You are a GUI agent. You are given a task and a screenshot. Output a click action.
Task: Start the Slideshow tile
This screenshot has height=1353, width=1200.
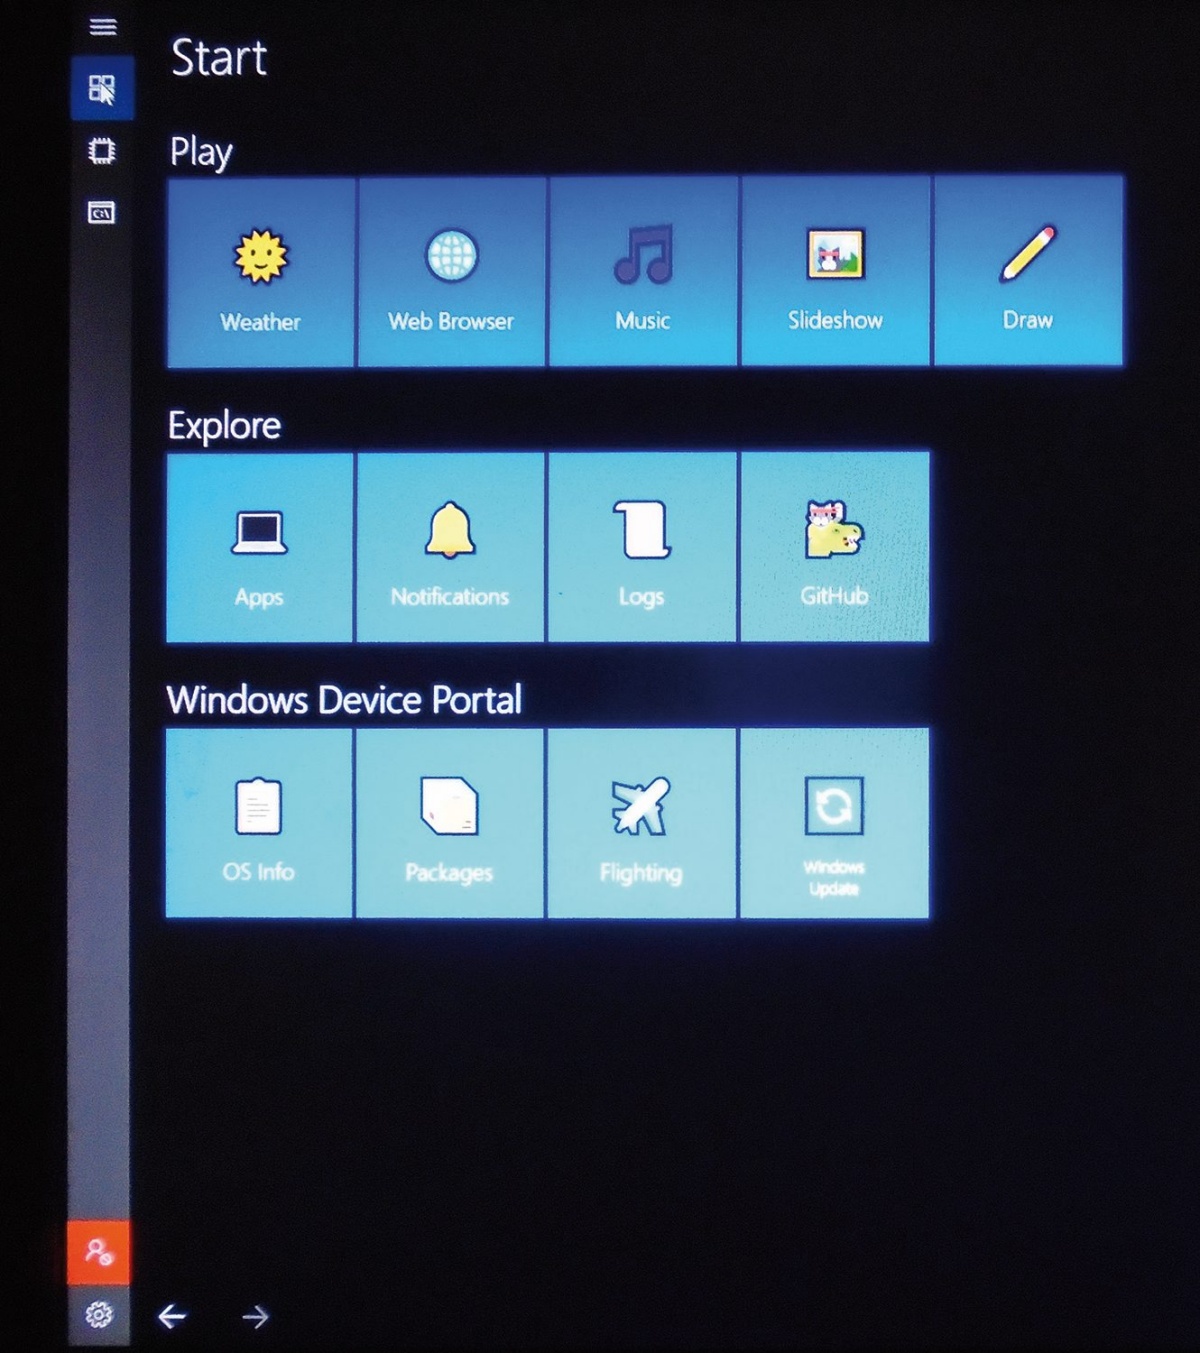click(x=835, y=271)
